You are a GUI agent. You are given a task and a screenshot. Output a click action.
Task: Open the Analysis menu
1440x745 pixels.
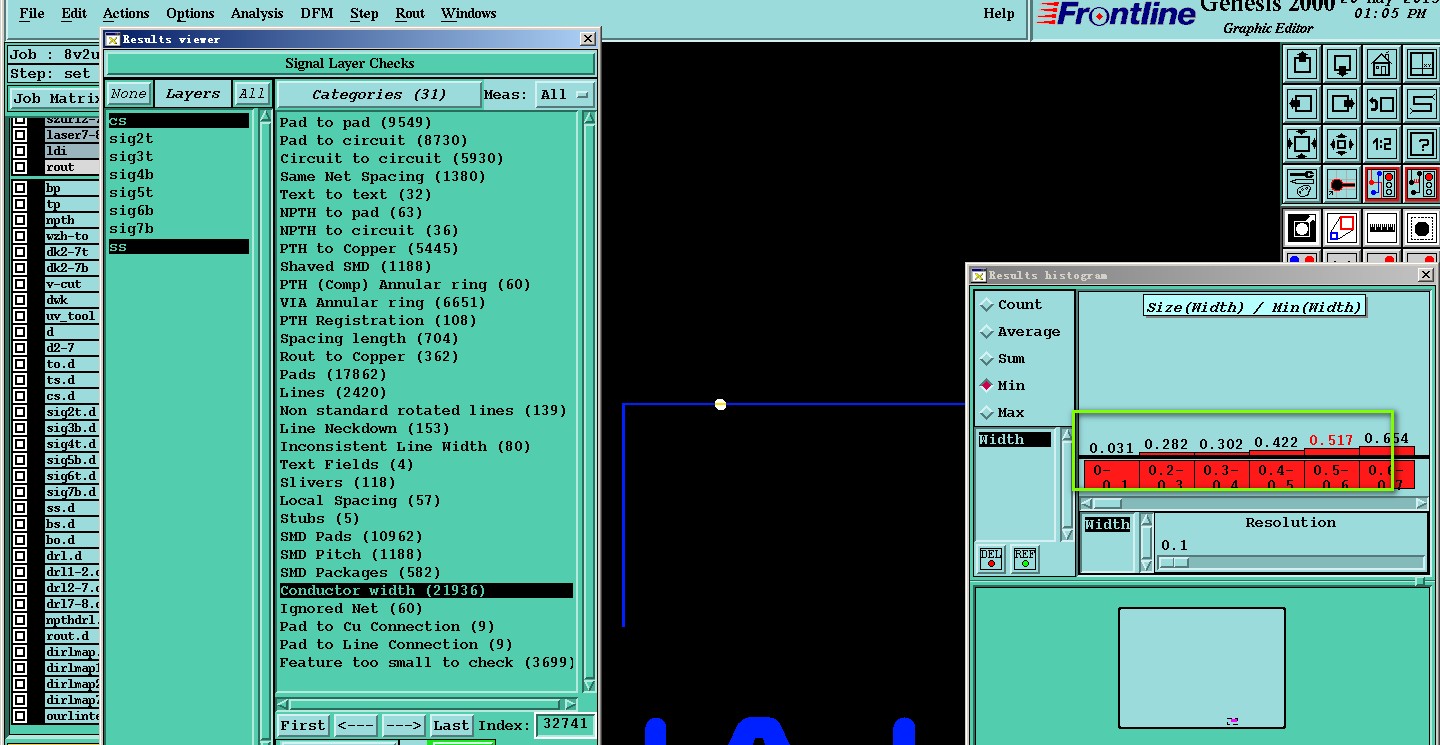point(257,13)
